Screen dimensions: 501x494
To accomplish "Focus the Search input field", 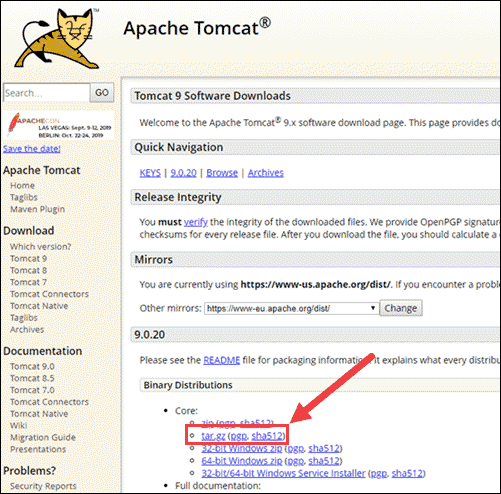I will pyautogui.click(x=47, y=92).
